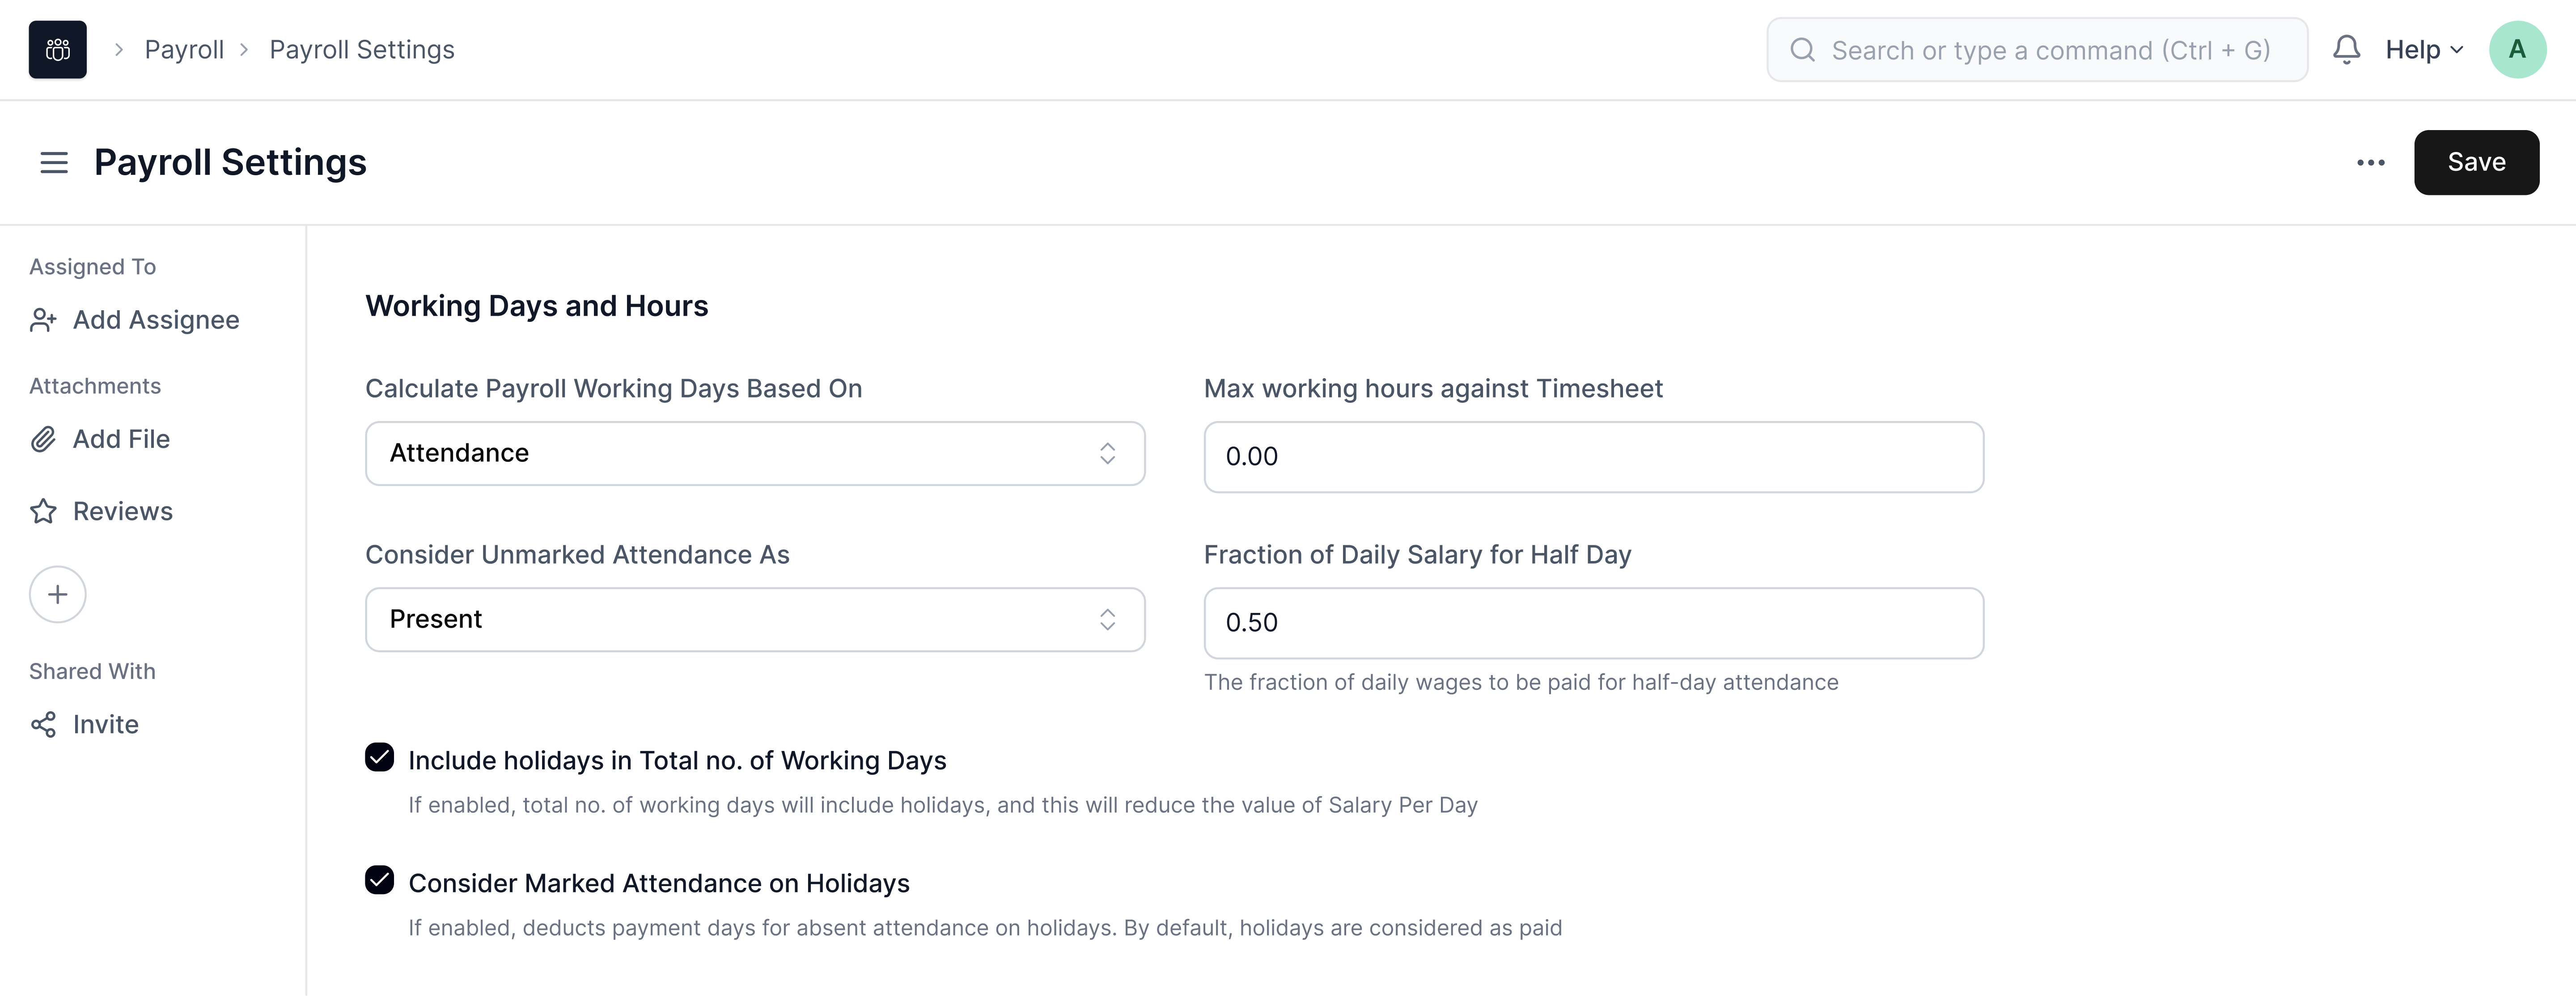
Task: Open the user avatar menu
Action: pos(2516,50)
